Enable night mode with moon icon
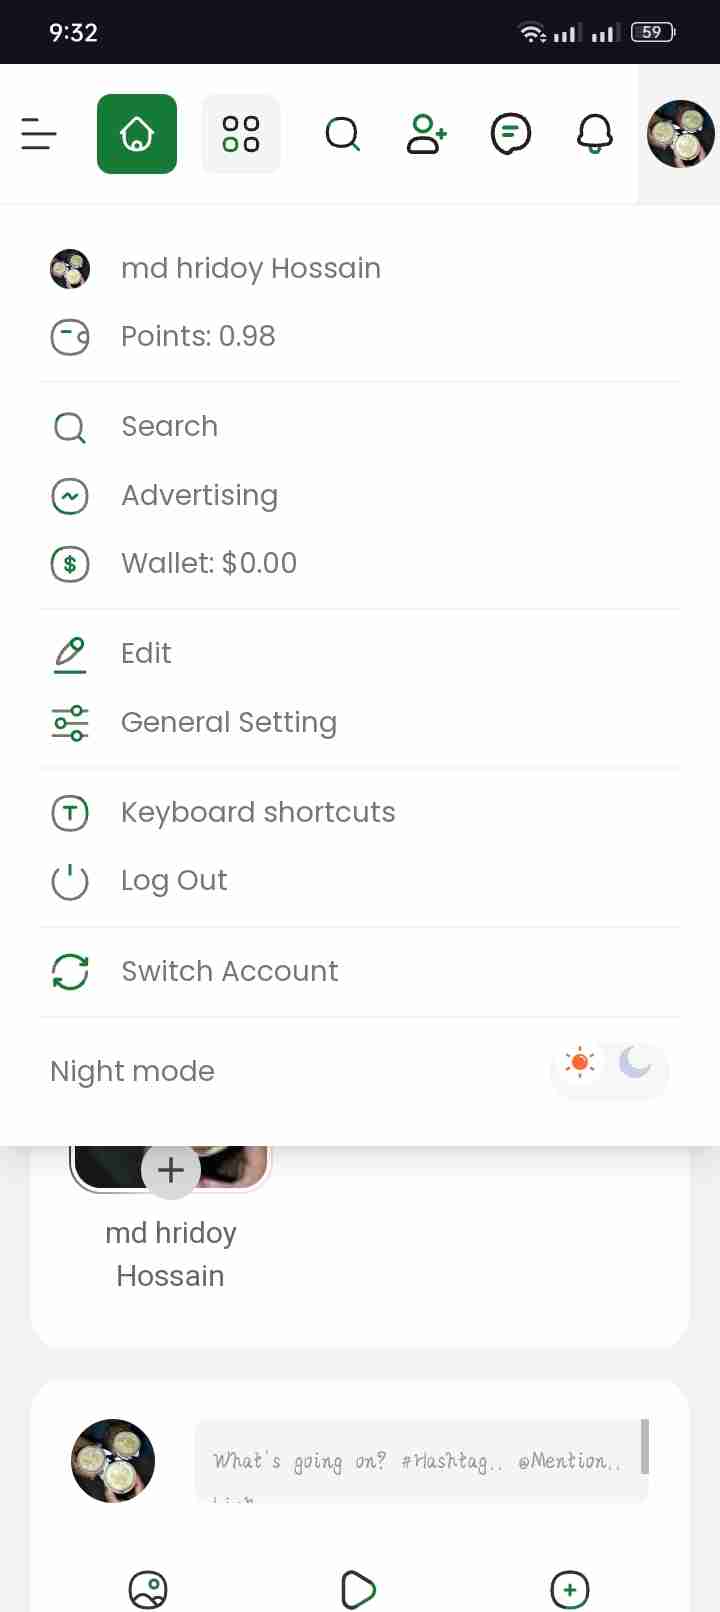Screen dimensions: 720x1612 tap(635, 1062)
